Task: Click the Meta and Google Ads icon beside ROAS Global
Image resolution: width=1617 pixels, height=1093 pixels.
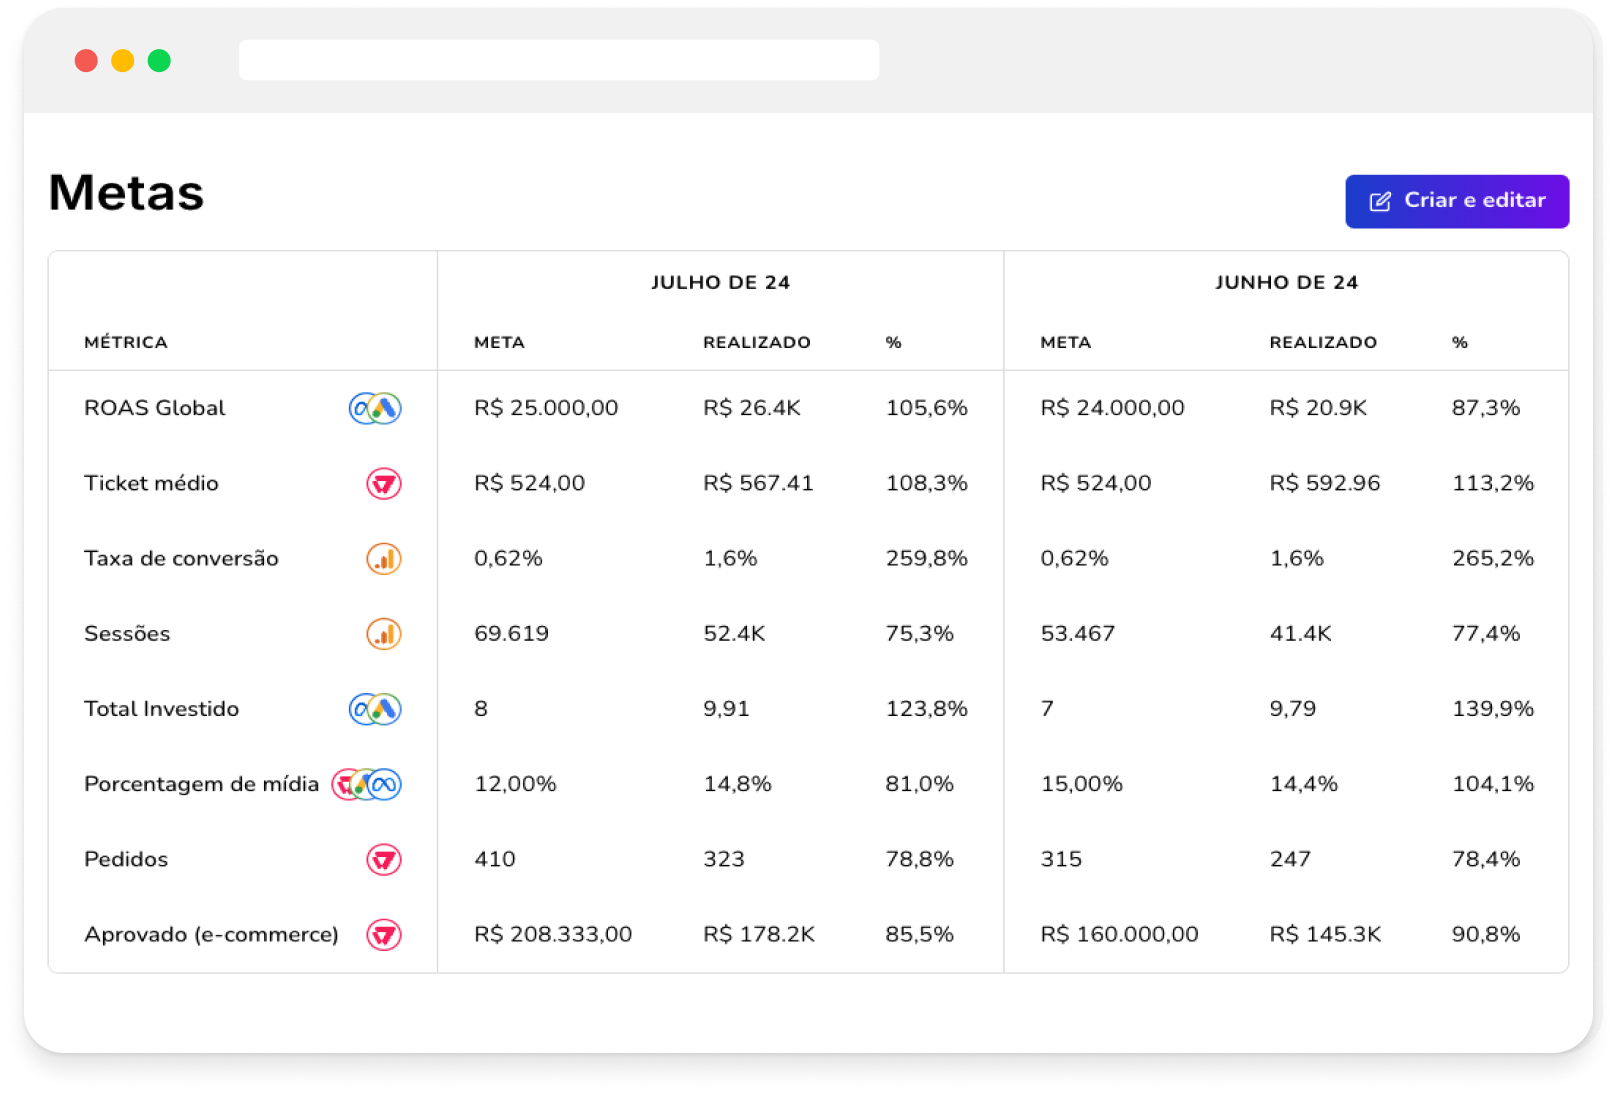Action: point(375,408)
